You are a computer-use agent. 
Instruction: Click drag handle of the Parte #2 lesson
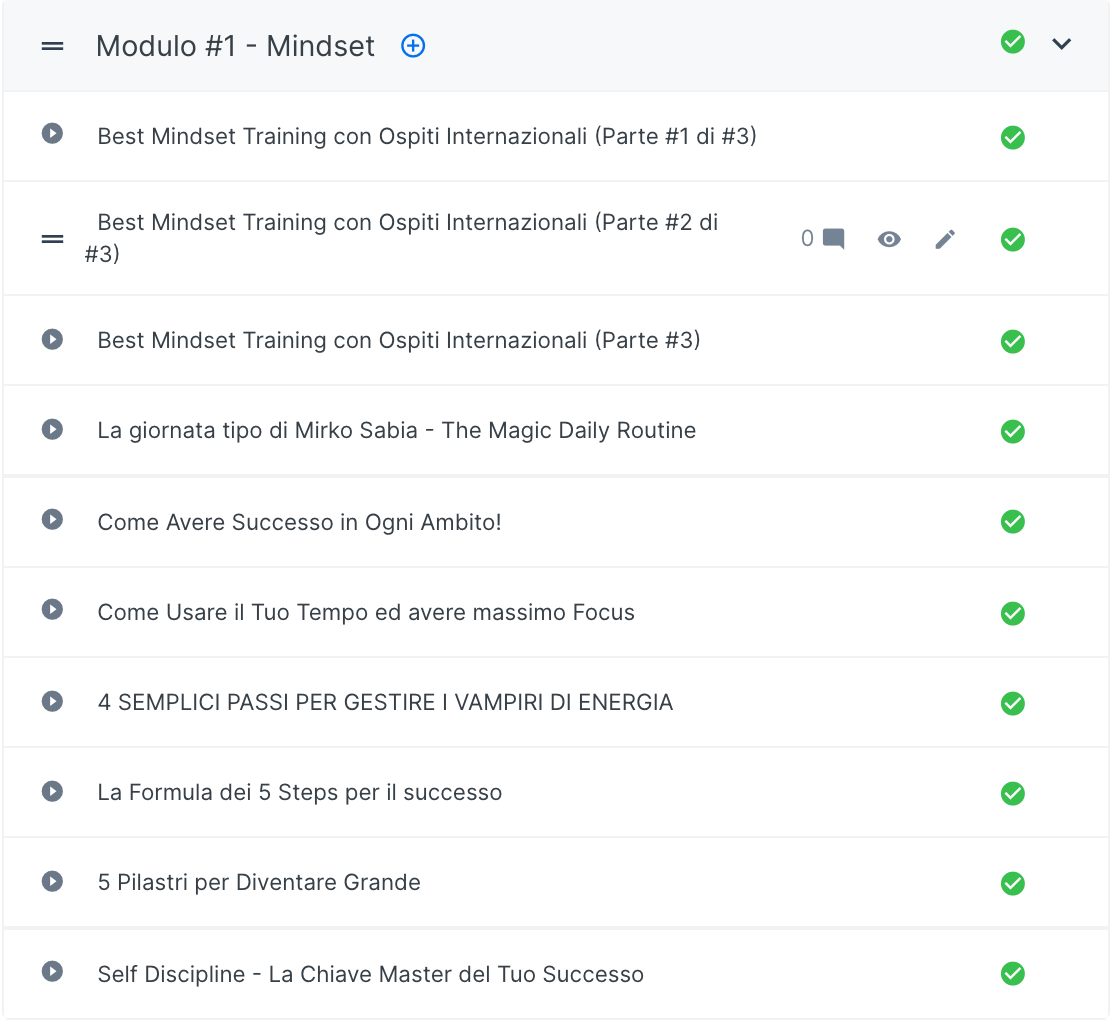pos(52,239)
